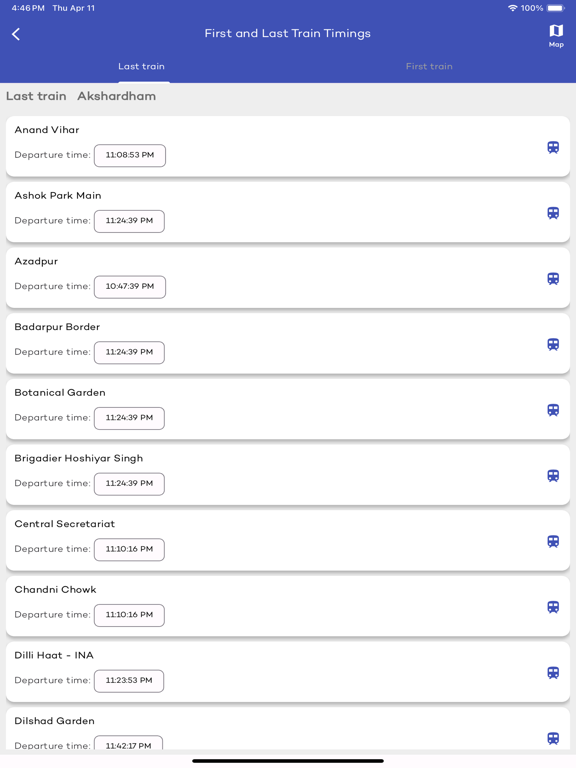The width and height of the screenshot is (576, 768).
Task: Tap the train icon for Botanical Garden
Action: 553,410
